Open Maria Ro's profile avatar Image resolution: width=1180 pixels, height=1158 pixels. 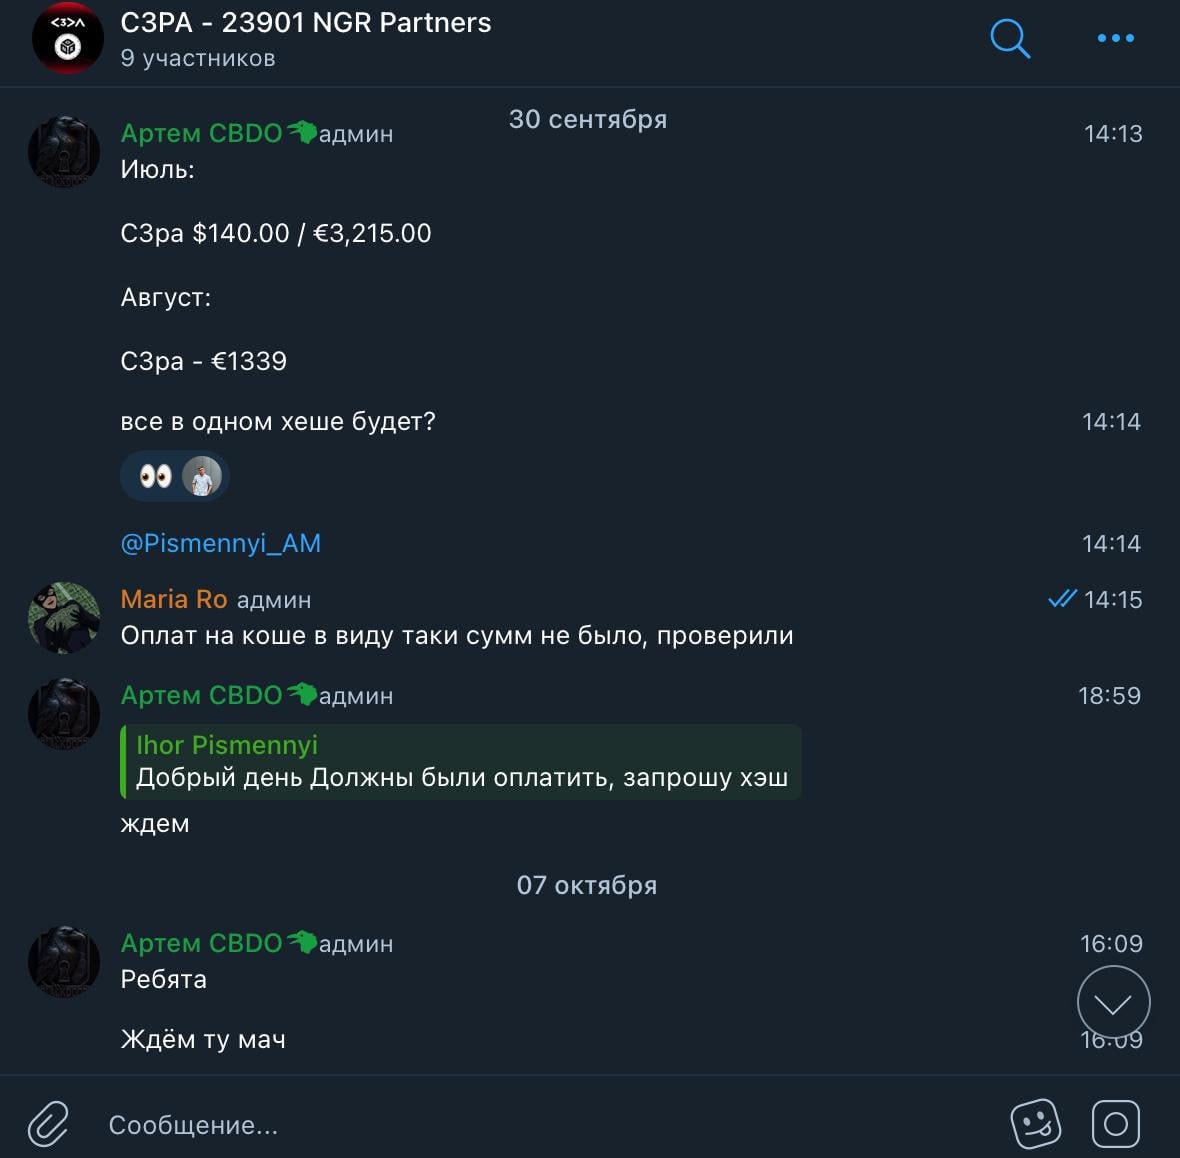[x=64, y=618]
